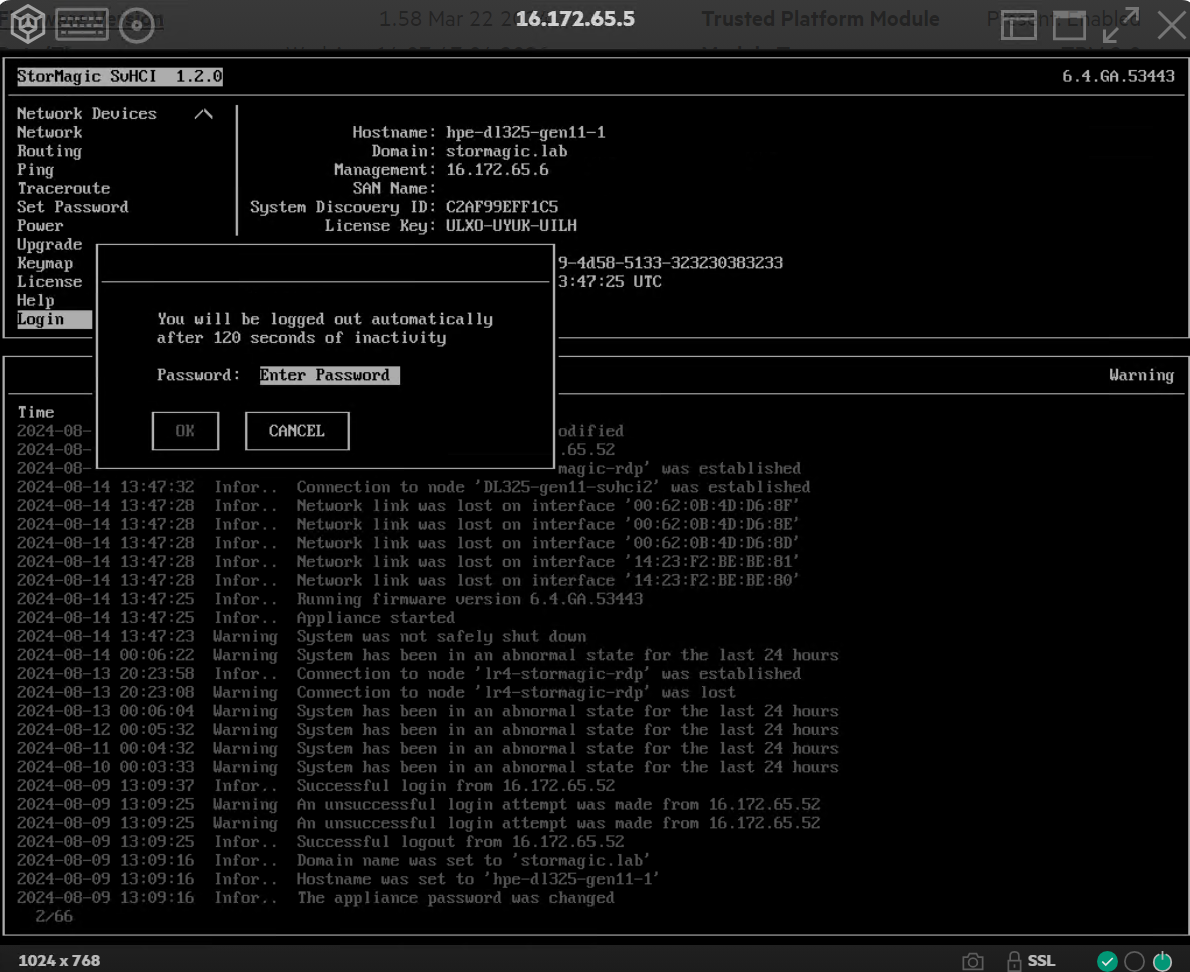
Task: Select the Network menu entry
Action: point(49,133)
